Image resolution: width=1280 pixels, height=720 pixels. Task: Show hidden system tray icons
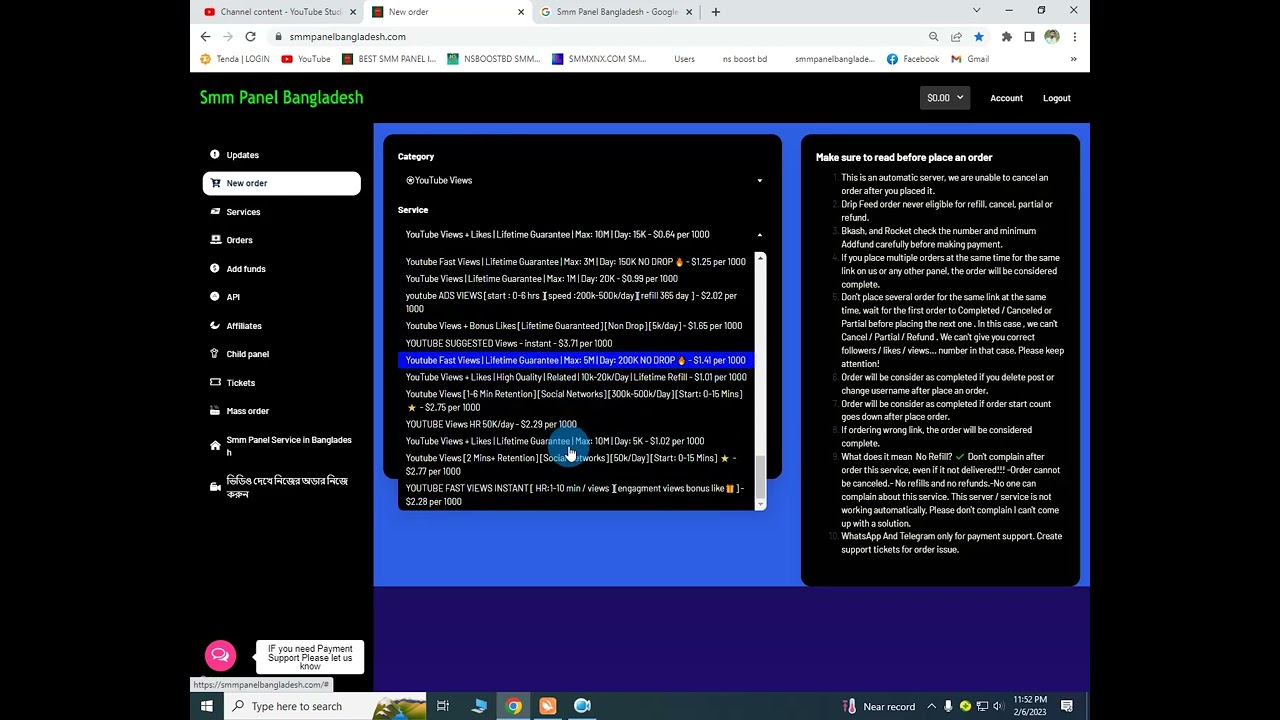(931, 706)
